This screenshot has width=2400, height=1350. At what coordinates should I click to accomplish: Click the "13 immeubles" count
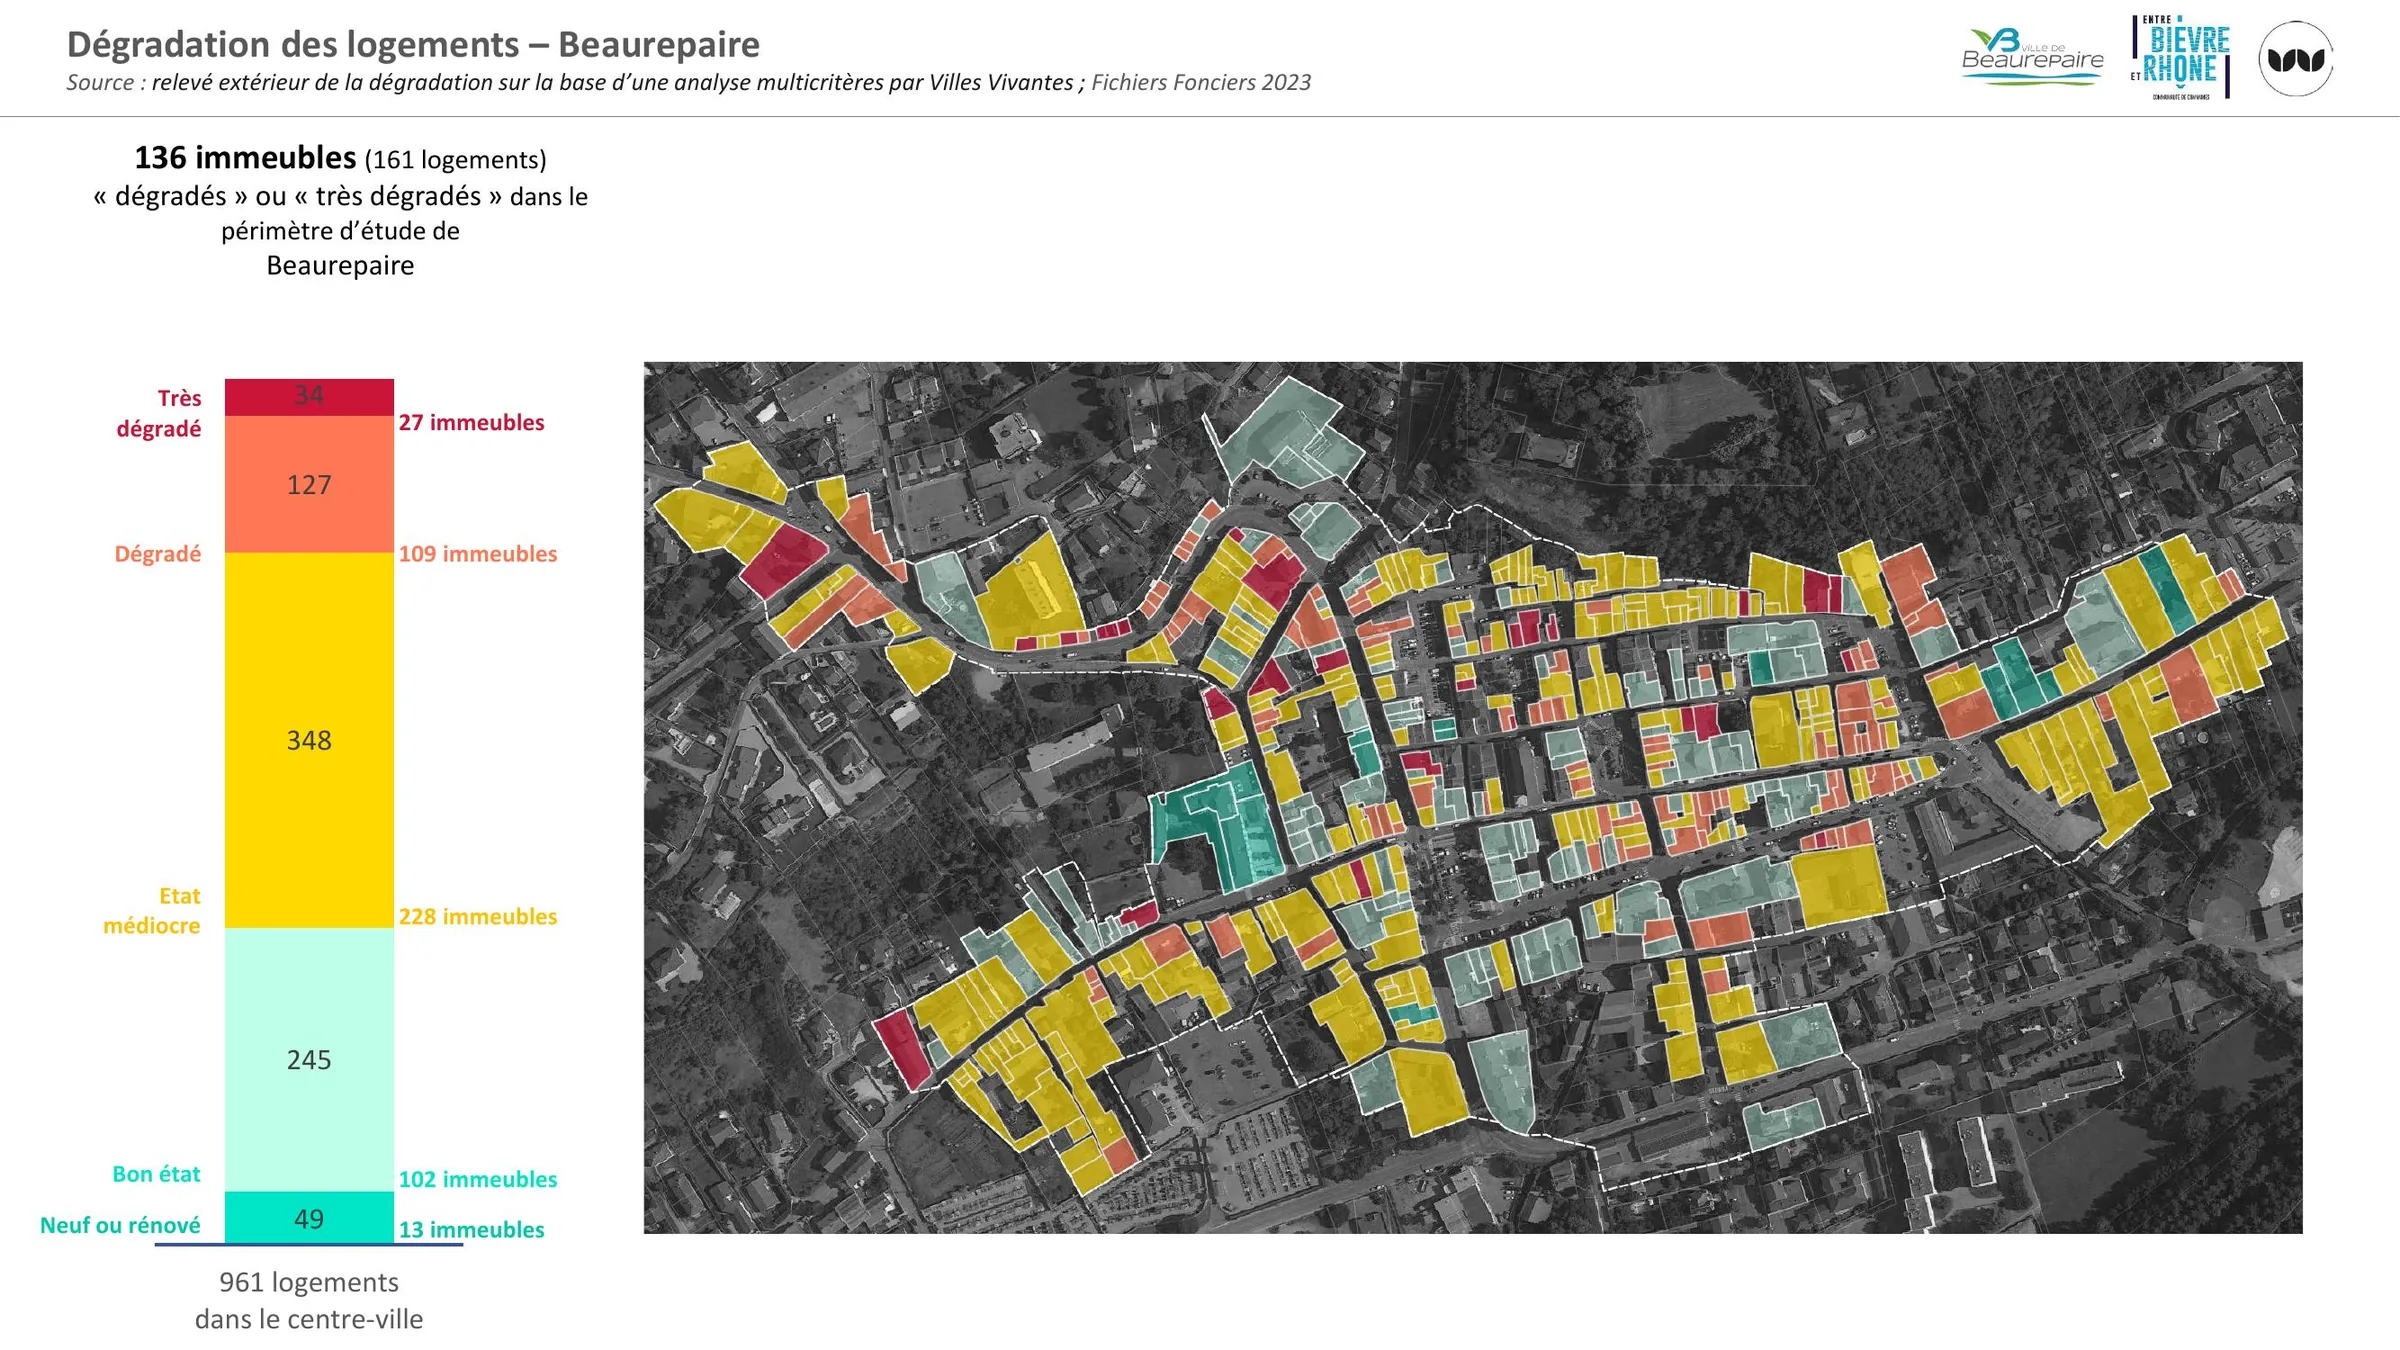pos(472,1229)
